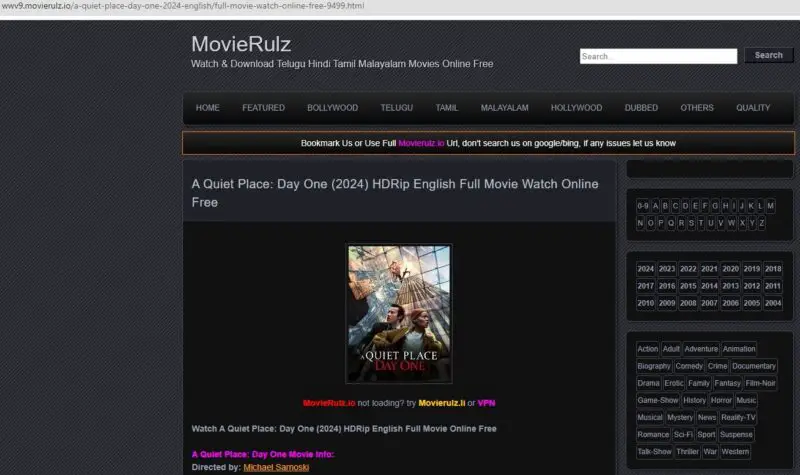Click the Search input field
Viewport: 800px width, 475px height.
(x=658, y=56)
